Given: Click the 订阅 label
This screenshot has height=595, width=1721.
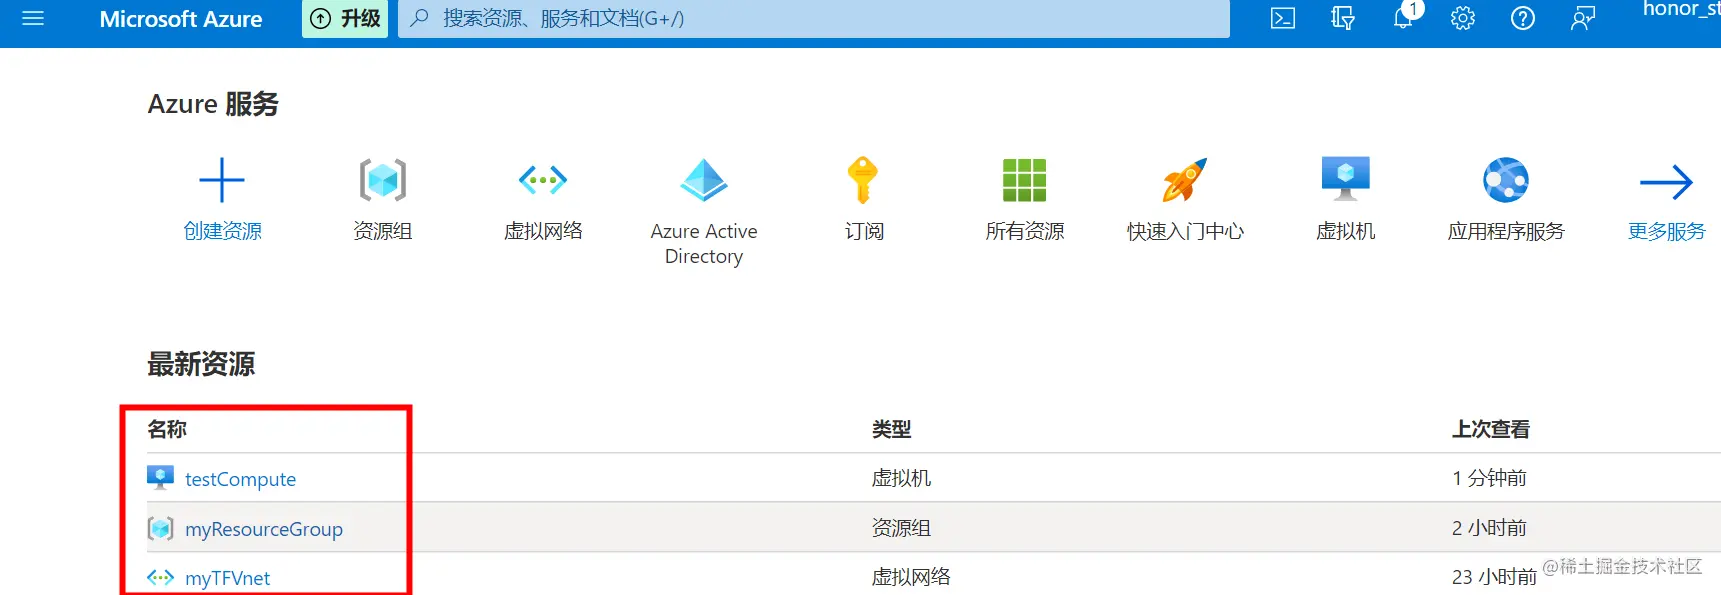Looking at the screenshot, I should click(x=864, y=231).
